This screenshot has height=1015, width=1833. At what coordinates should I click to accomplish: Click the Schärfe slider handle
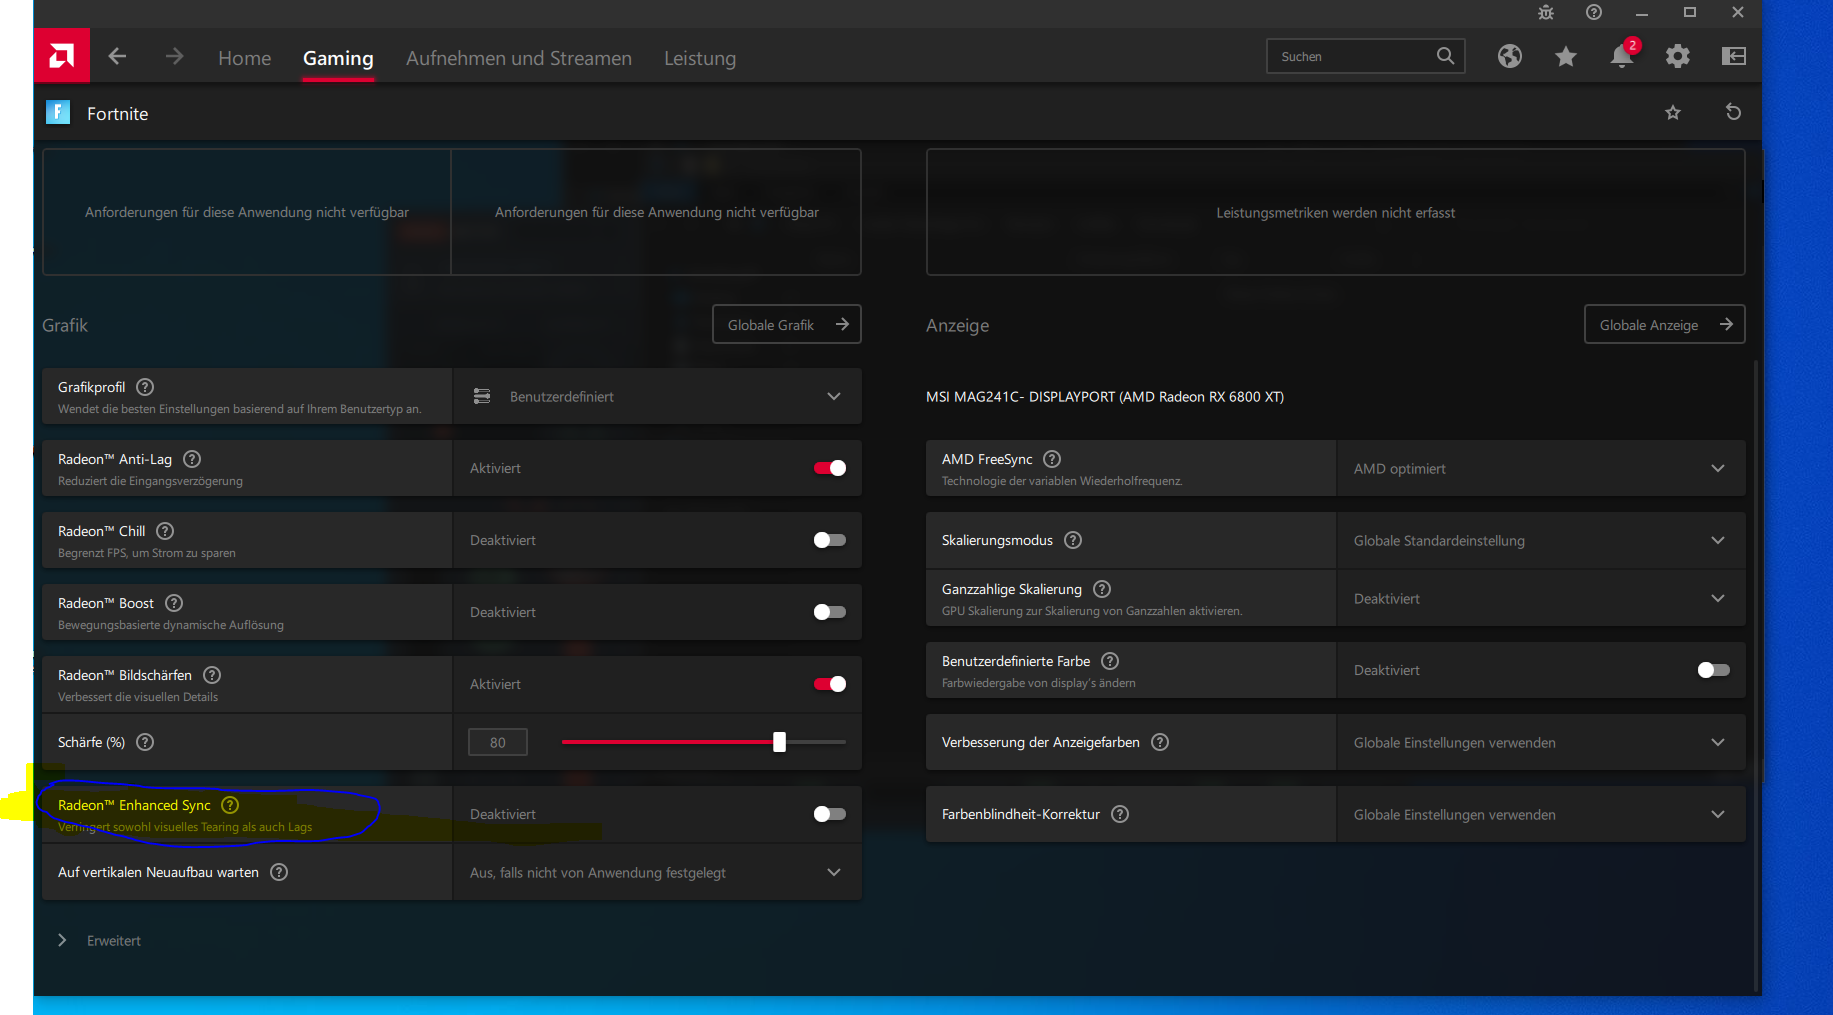pyautogui.click(x=779, y=742)
